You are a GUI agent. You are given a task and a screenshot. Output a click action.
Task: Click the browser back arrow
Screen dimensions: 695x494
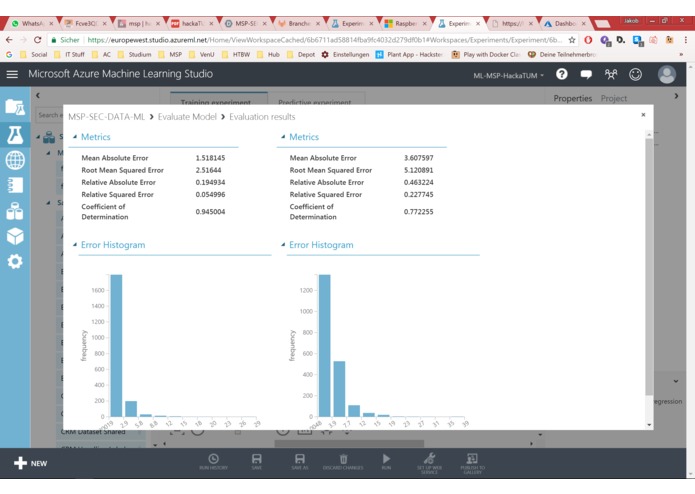tap(9, 40)
